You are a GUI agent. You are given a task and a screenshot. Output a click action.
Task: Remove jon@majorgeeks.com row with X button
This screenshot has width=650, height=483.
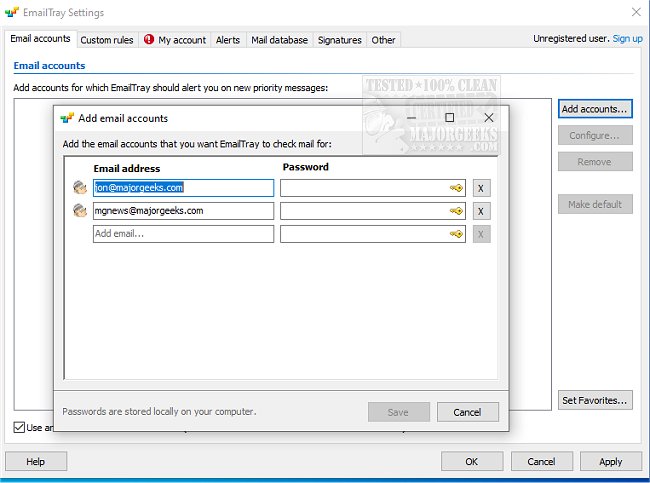point(481,188)
